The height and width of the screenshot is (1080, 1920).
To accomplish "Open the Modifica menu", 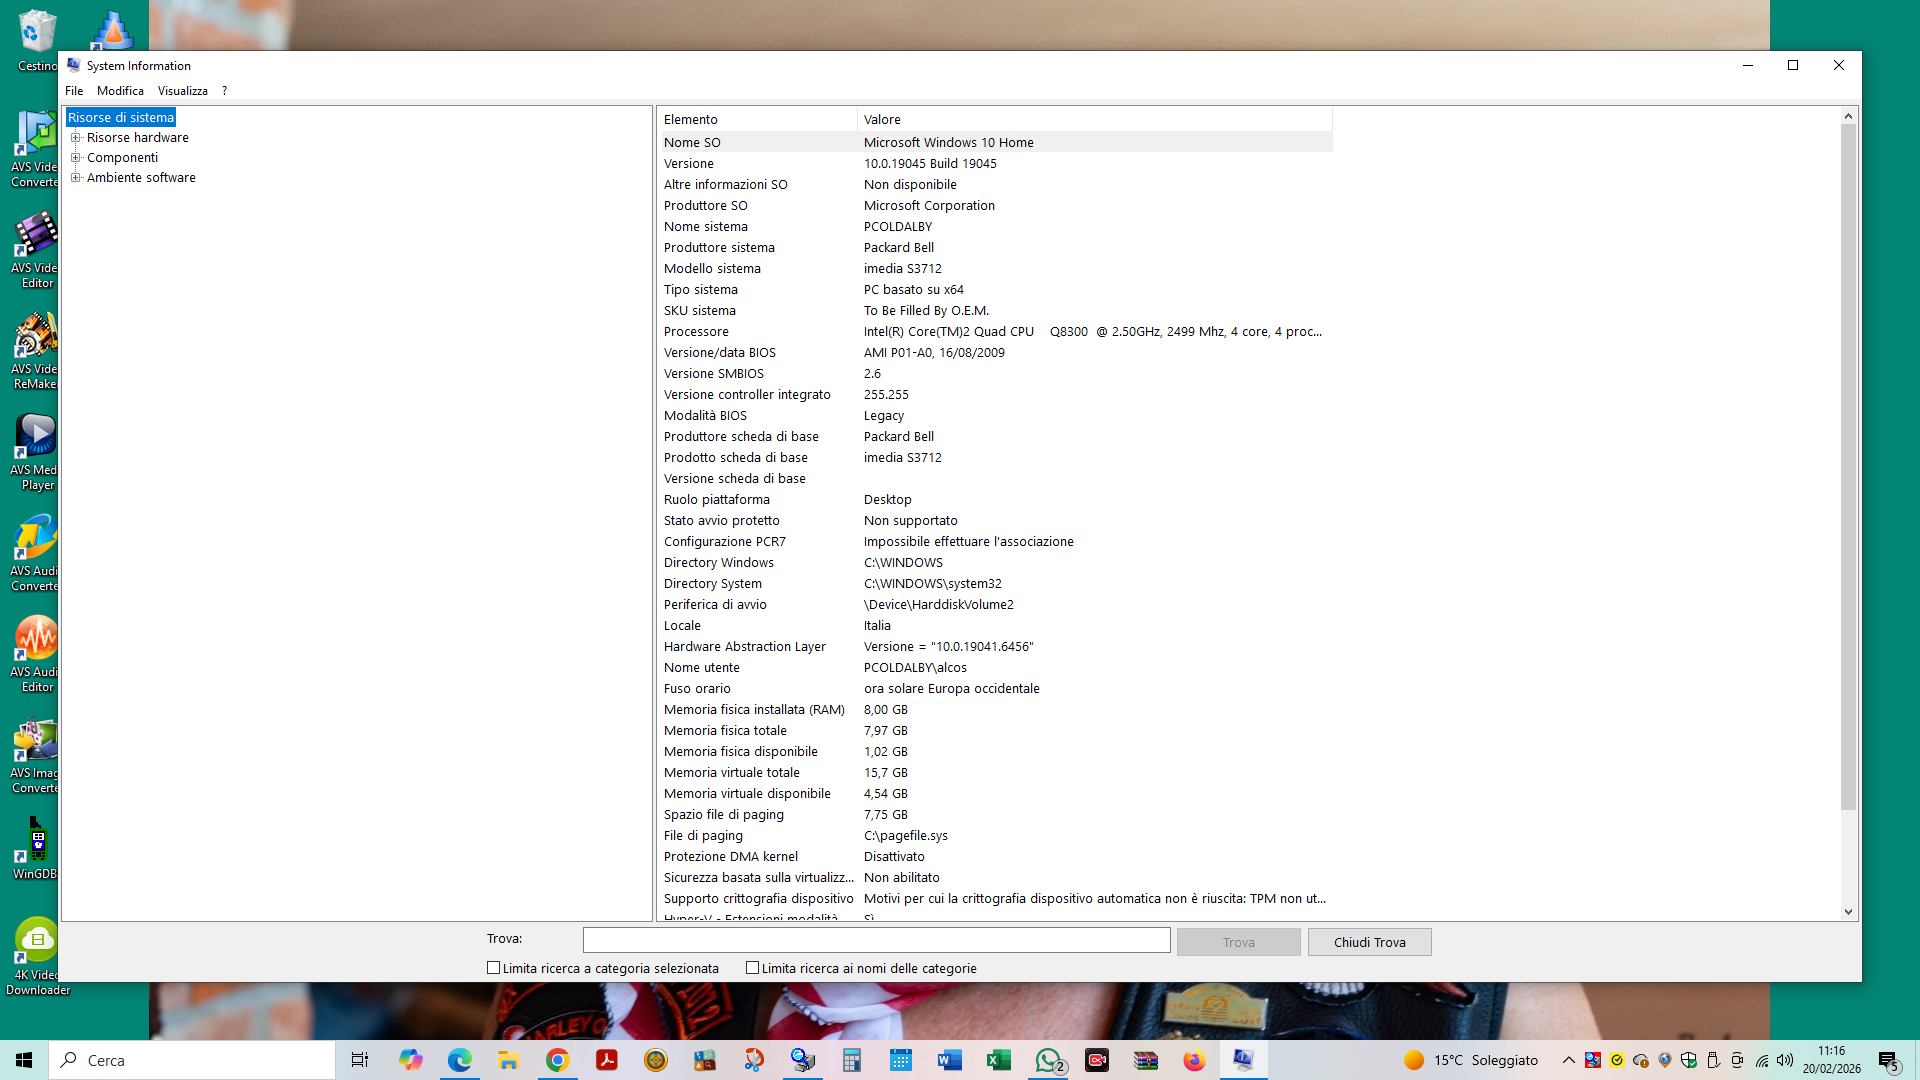I will (x=120, y=91).
